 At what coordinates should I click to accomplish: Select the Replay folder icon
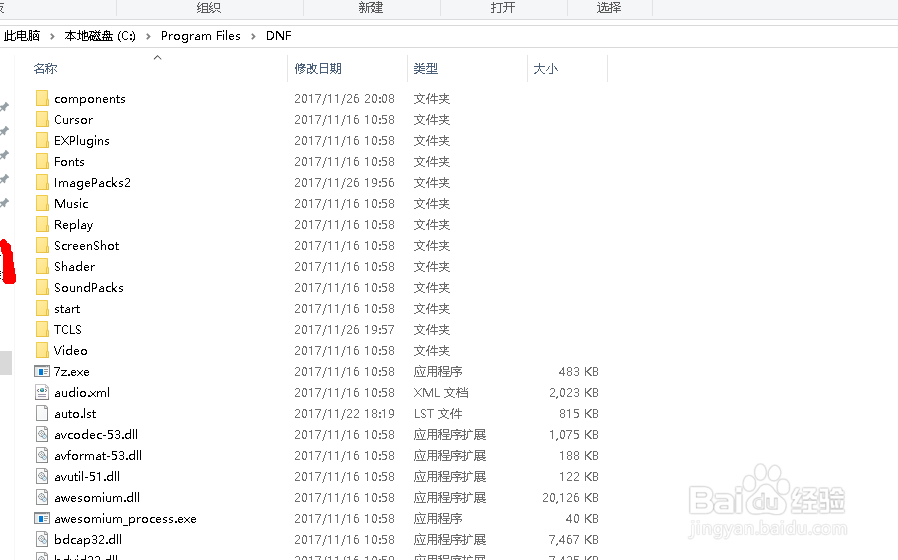pos(42,224)
